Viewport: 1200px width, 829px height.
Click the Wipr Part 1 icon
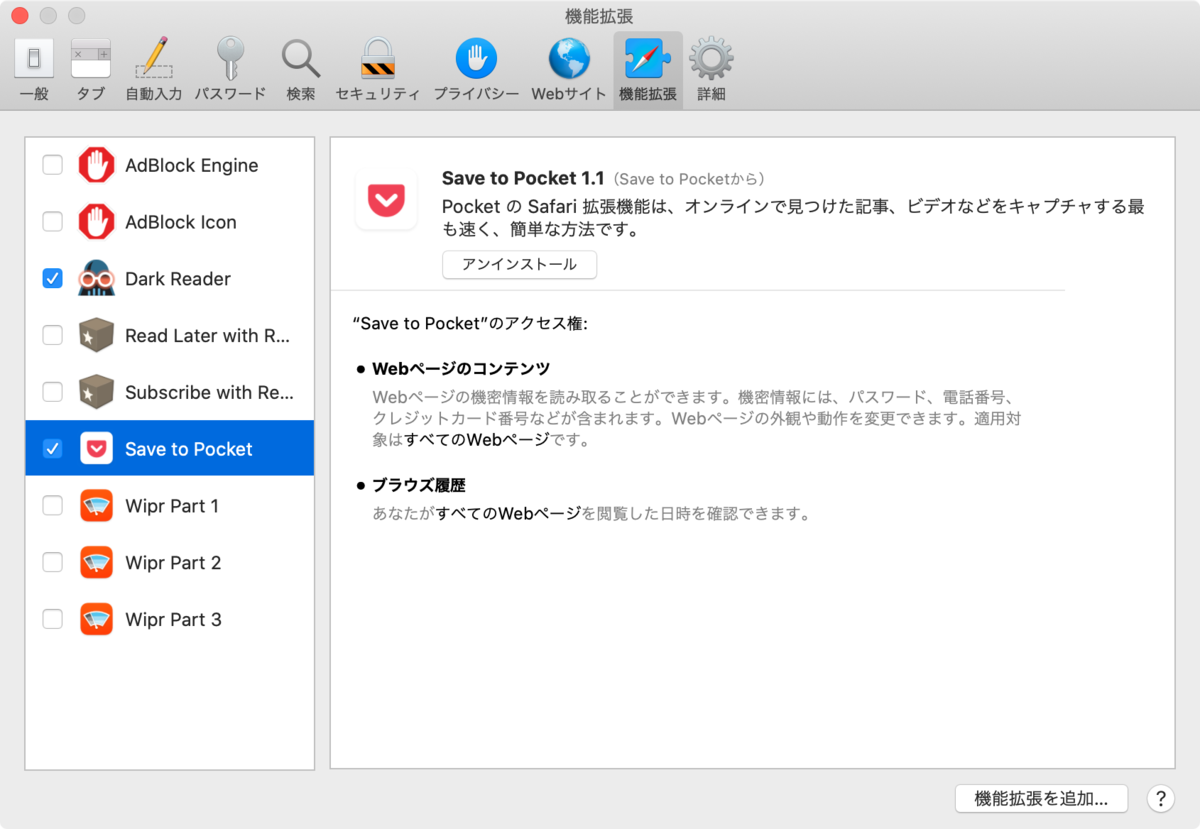click(97, 506)
